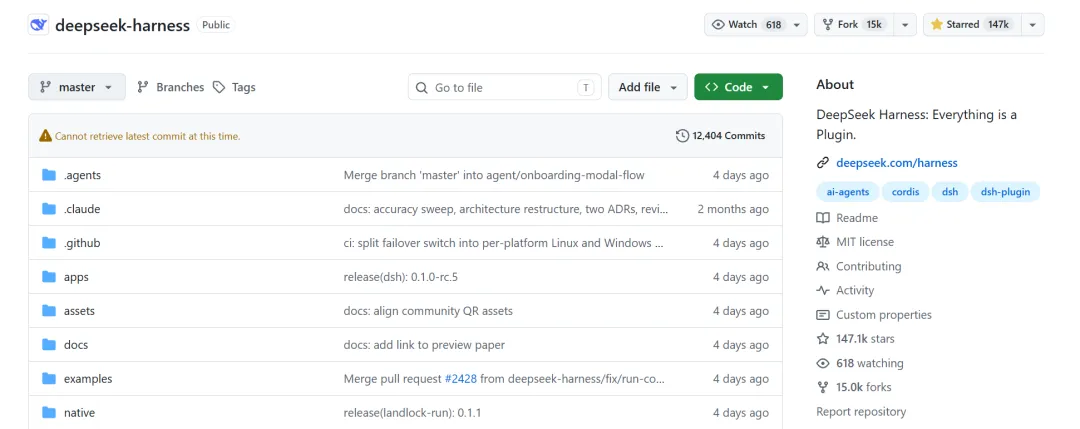The image size is (1080, 429).
Task: Open the caret dropdown beside Fork
Action: [x=905, y=24]
